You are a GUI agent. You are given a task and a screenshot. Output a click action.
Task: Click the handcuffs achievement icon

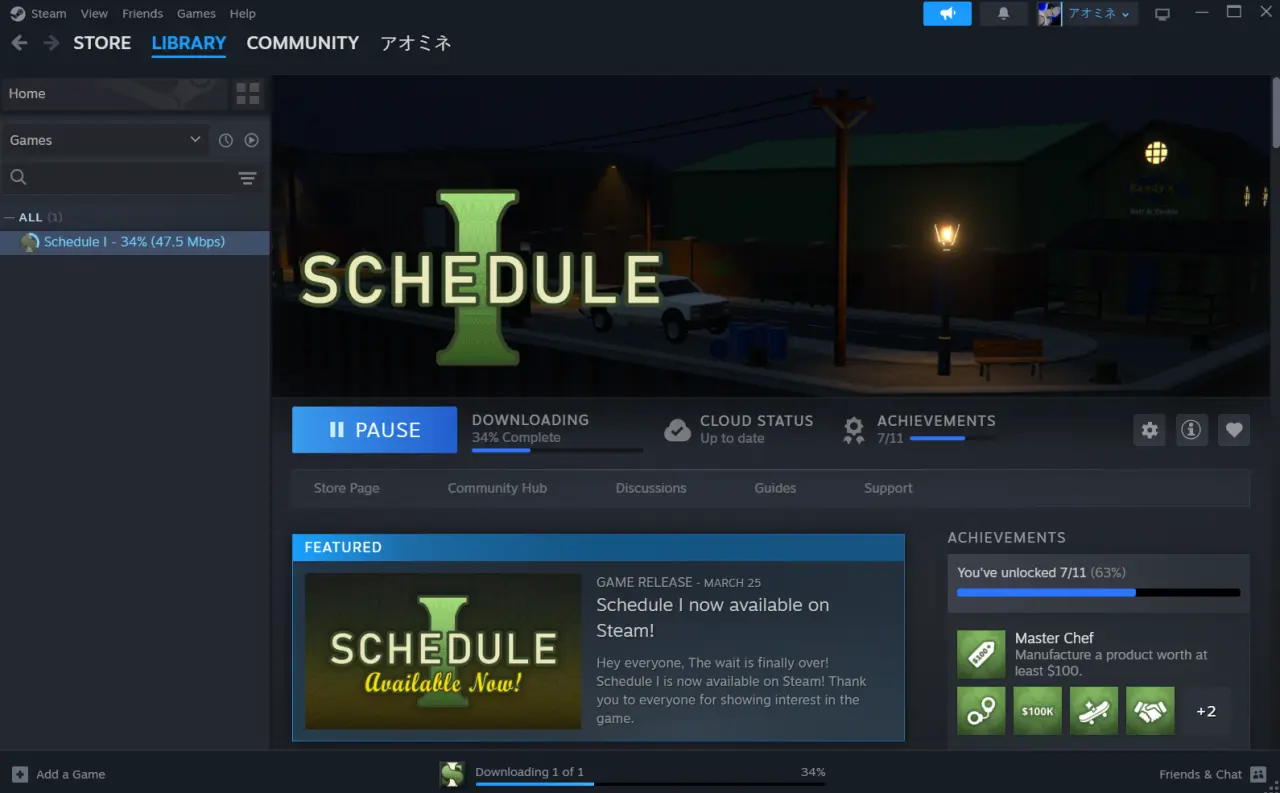pyautogui.click(x=981, y=711)
